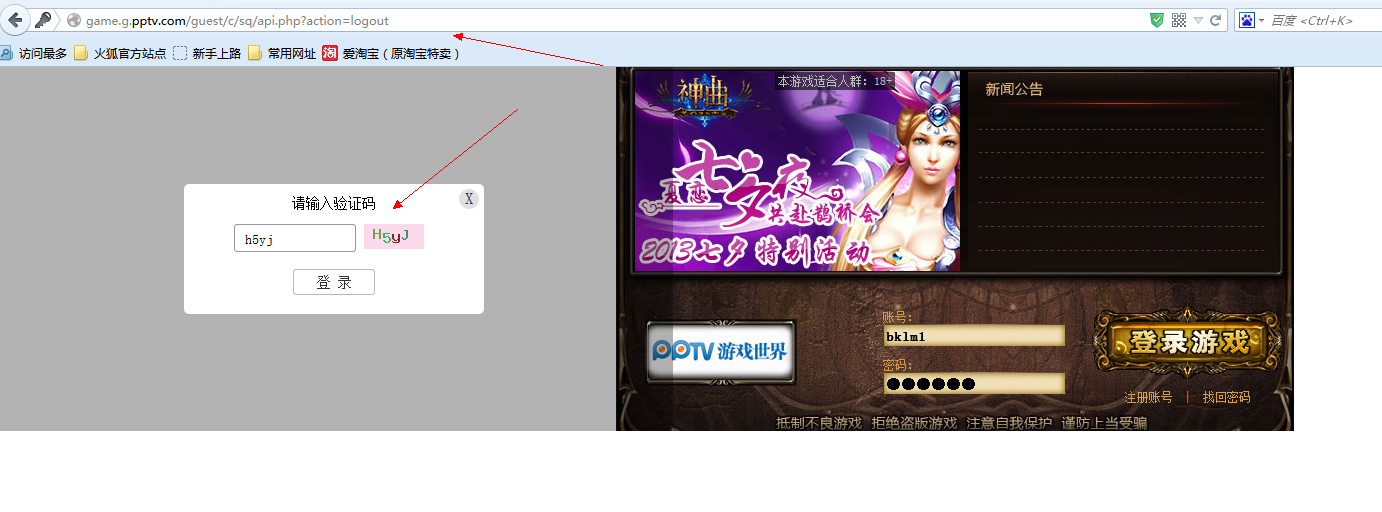Close the captcha dialog with X
Image resolution: width=1382 pixels, height=512 pixels.
469,199
